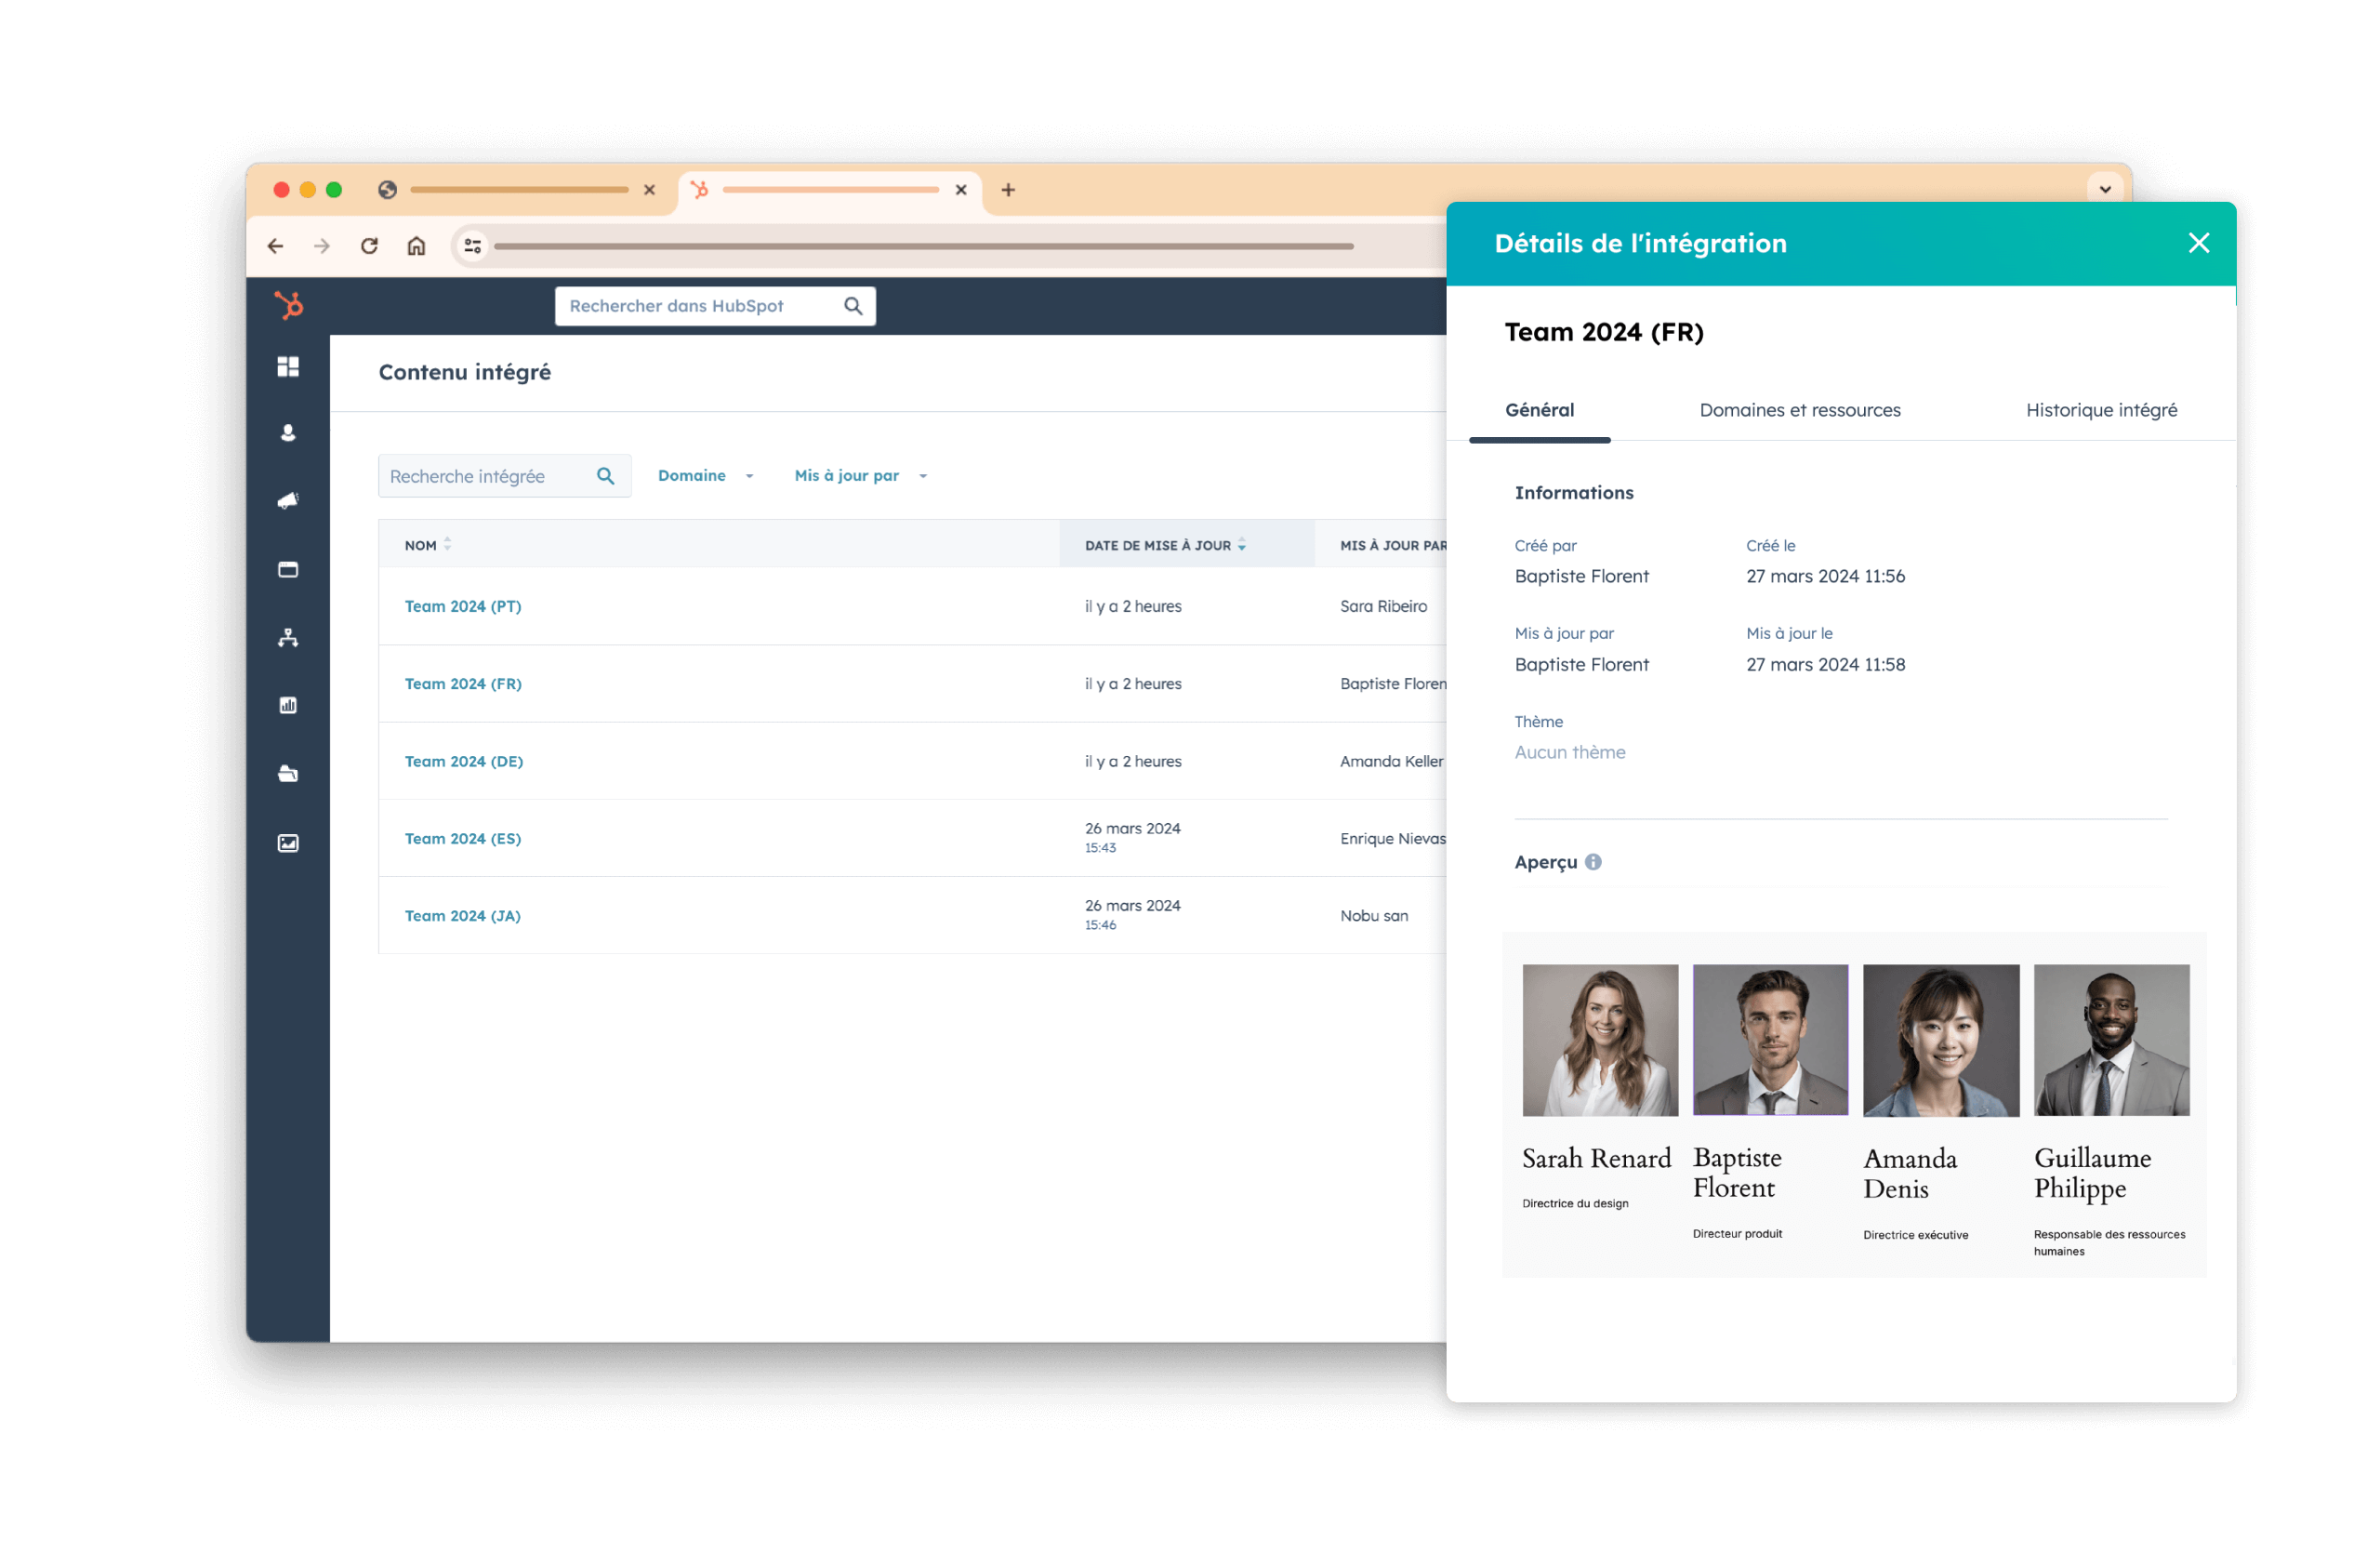Open the Team 2024 (DE) link
This screenshot has width=2380, height=1553.
pyautogui.click(x=464, y=761)
